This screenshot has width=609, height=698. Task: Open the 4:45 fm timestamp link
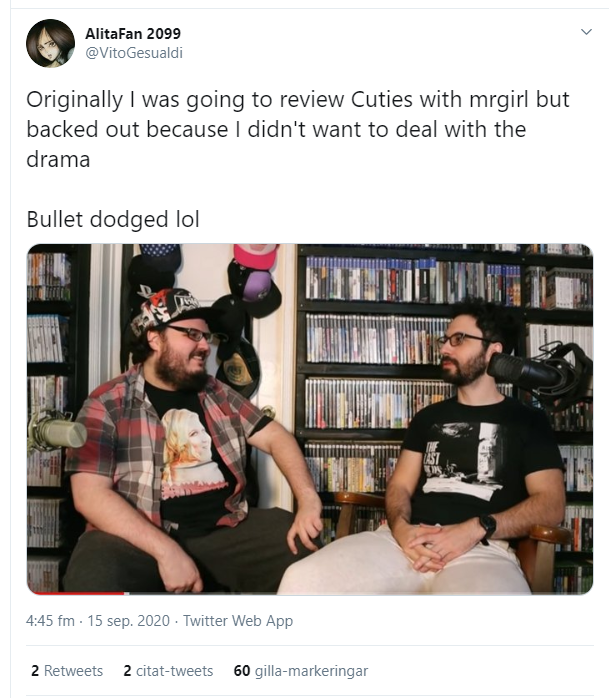tap(50, 621)
